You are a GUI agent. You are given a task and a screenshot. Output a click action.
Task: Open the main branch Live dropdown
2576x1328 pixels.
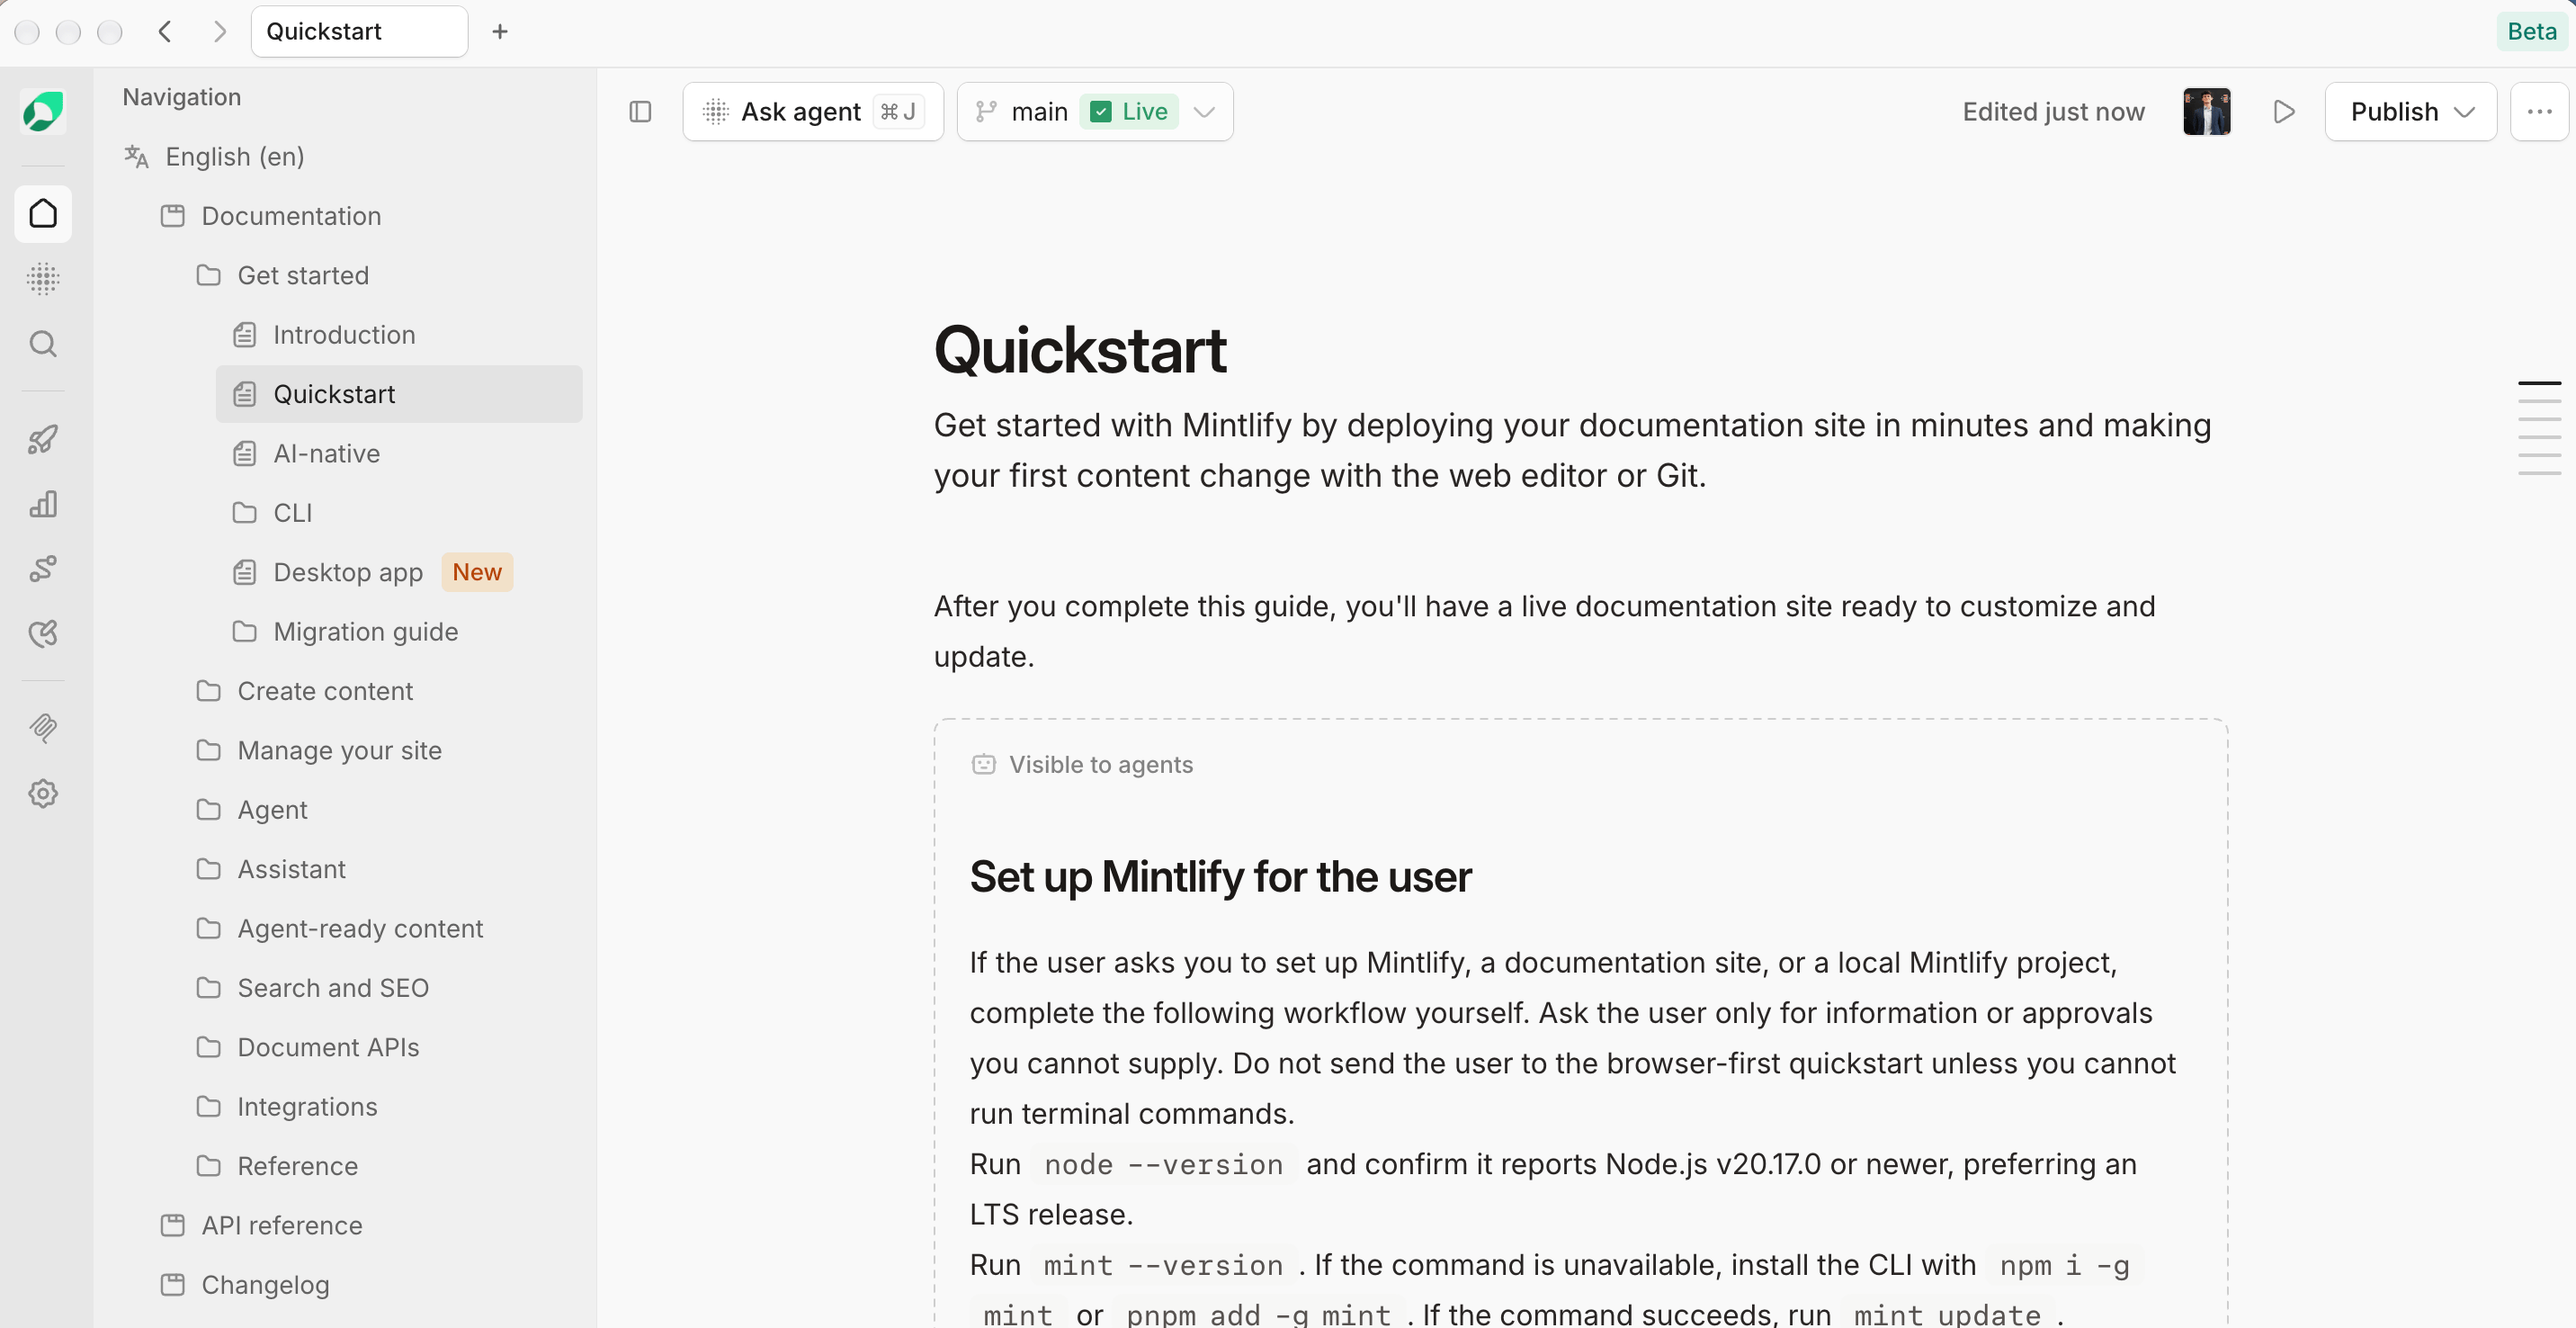pyautogui.click(x=1095, y=111)
